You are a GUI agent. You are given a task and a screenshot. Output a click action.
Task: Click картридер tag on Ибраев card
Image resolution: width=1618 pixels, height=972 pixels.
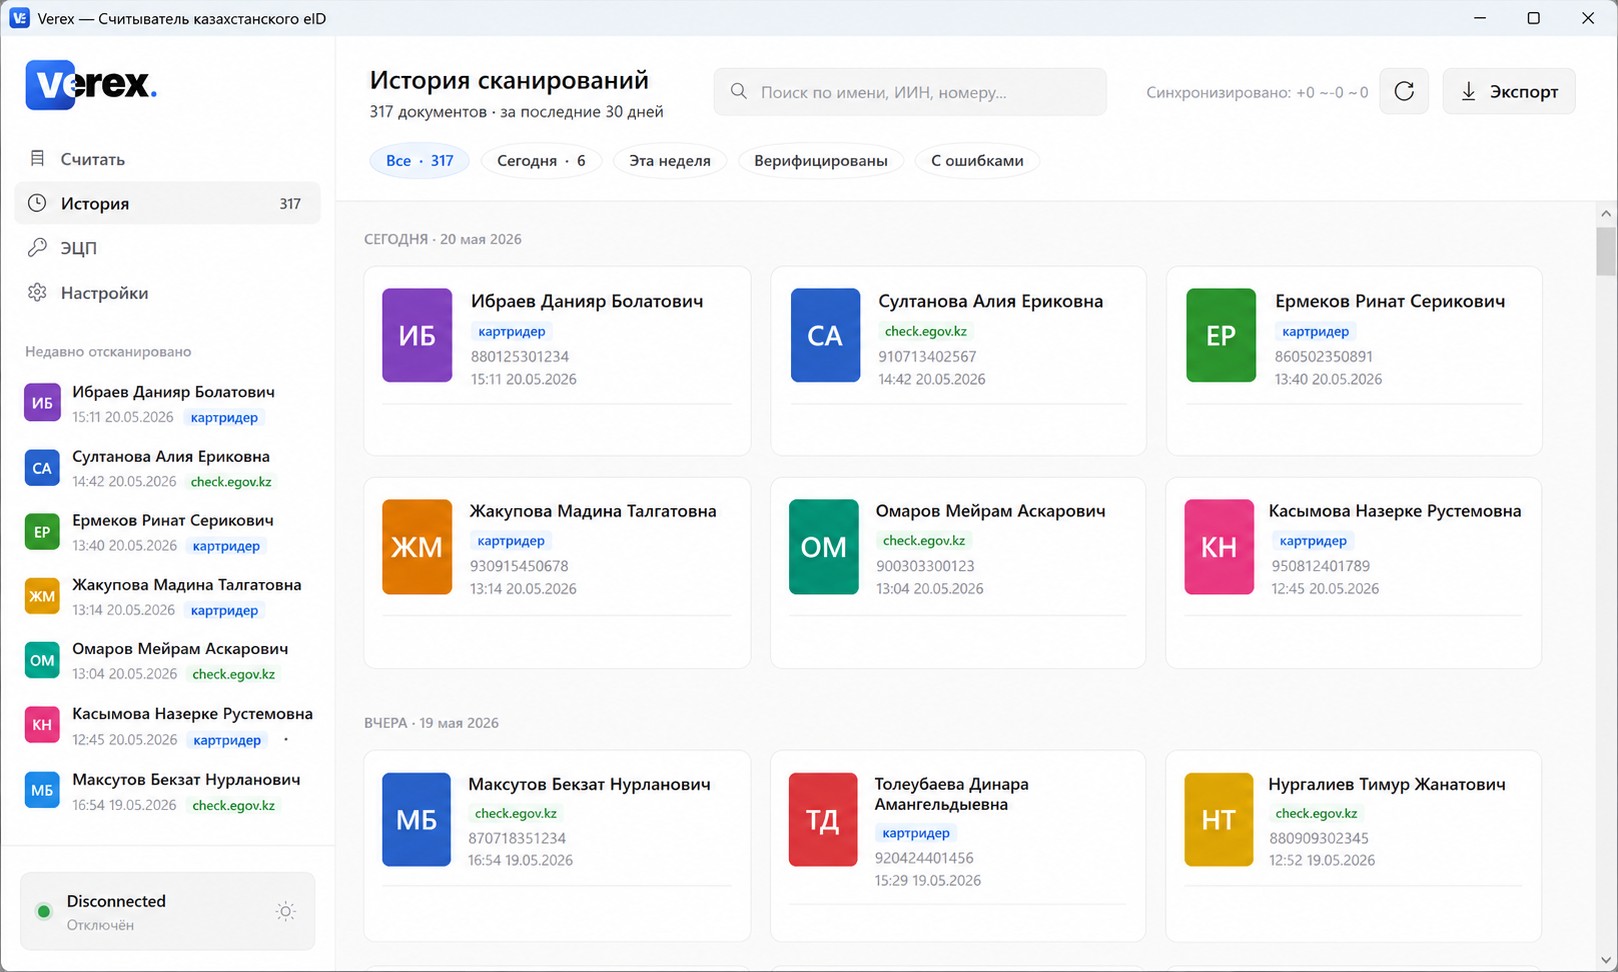pyautogui.click(x=512, y=331)
